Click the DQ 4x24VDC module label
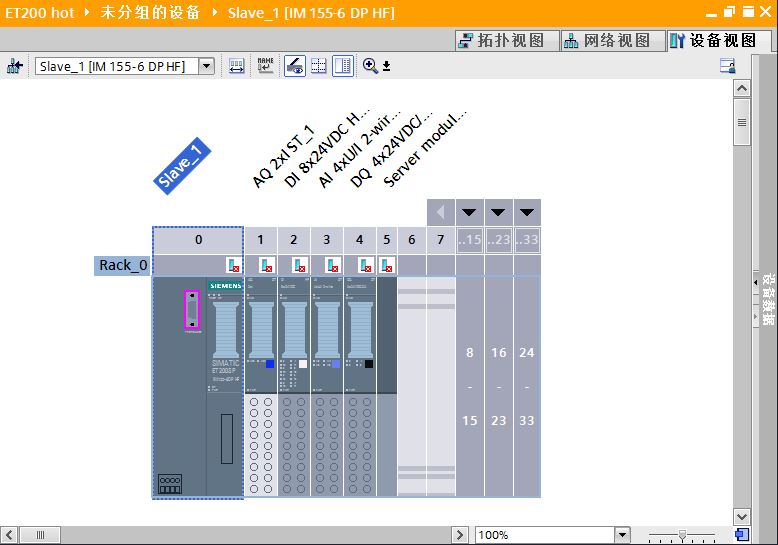This screenshot has width=778, height=545. pyautogui.click(x=391, y=148)
